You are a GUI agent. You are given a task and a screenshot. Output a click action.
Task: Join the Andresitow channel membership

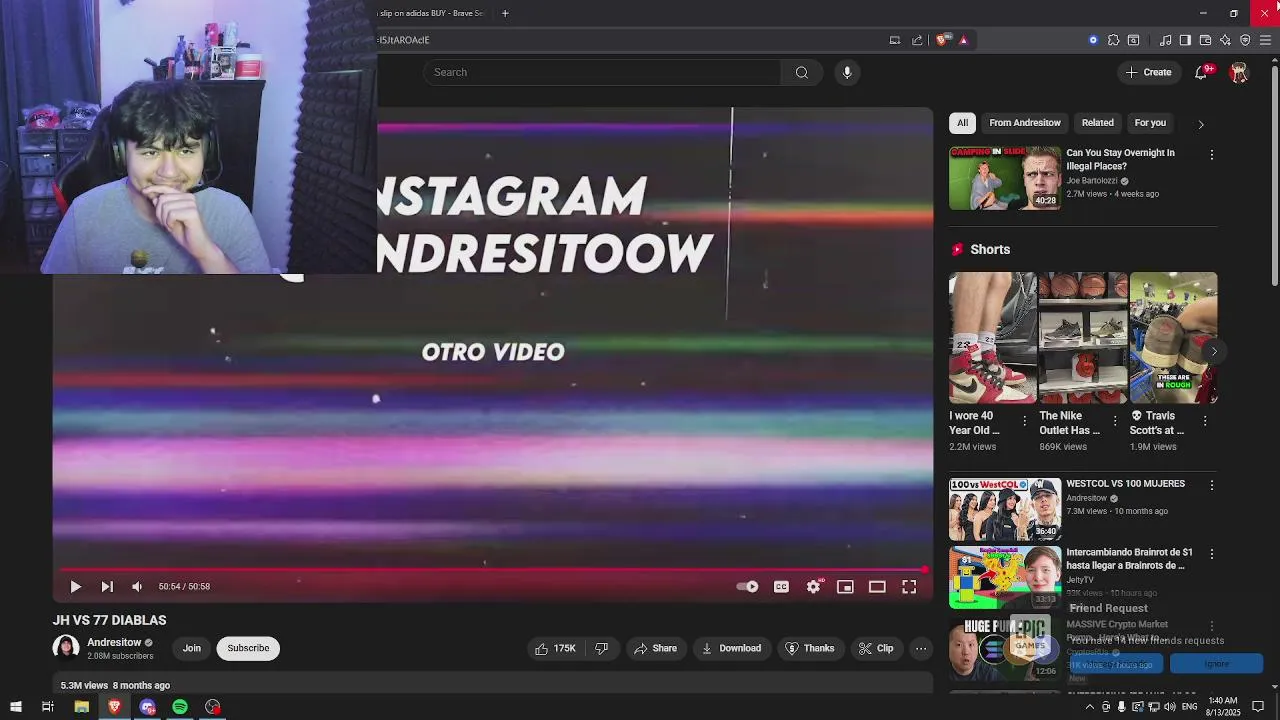[x=191, y=648]
